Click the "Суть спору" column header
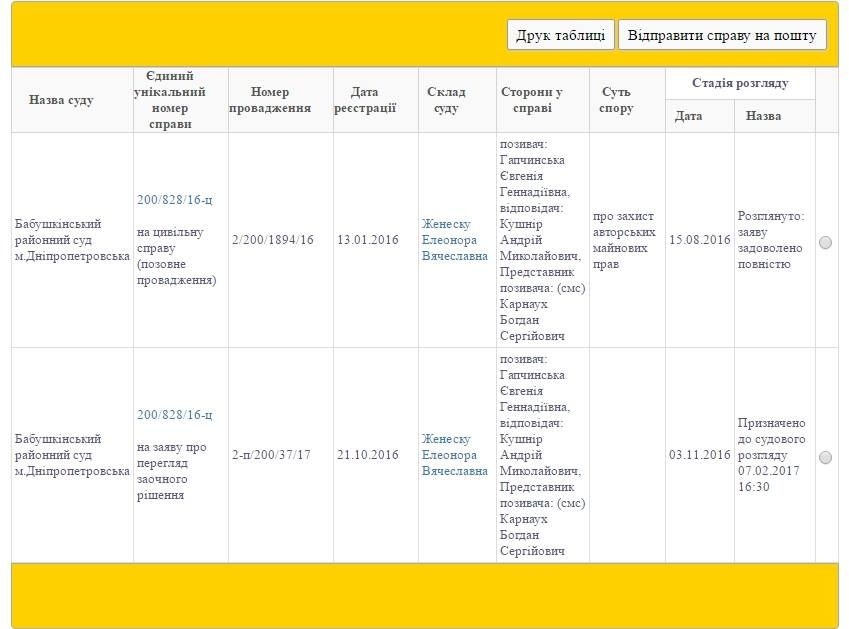The image size is (849, 629). (617, 100)
